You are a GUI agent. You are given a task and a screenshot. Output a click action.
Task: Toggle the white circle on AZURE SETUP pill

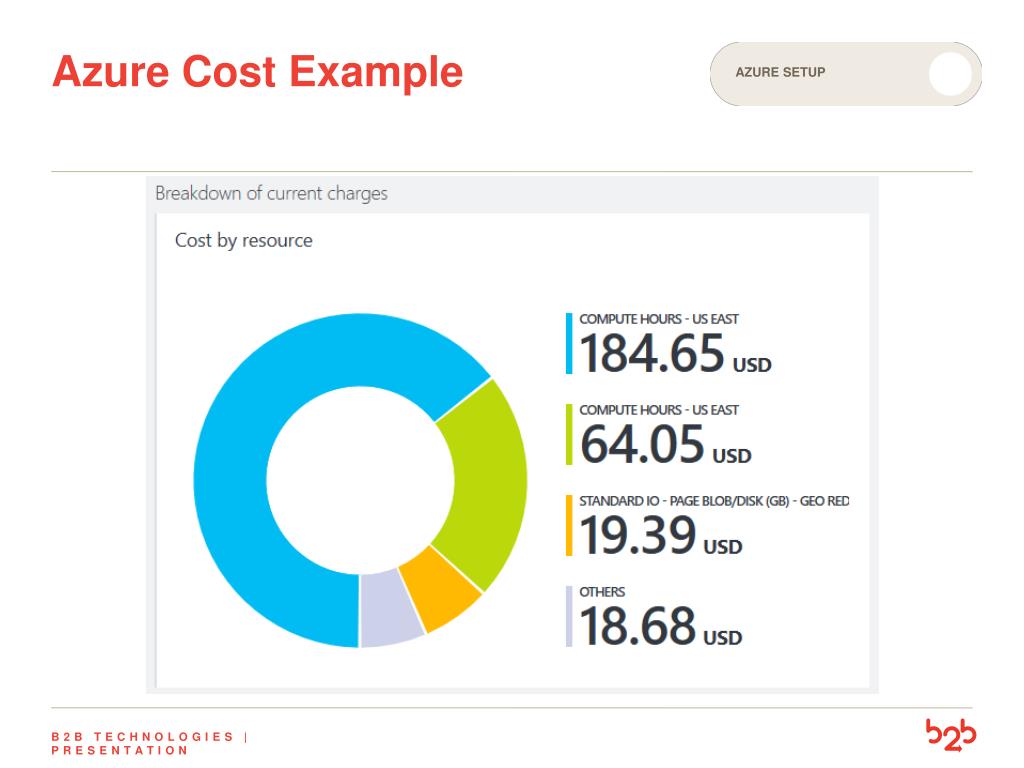950,74
